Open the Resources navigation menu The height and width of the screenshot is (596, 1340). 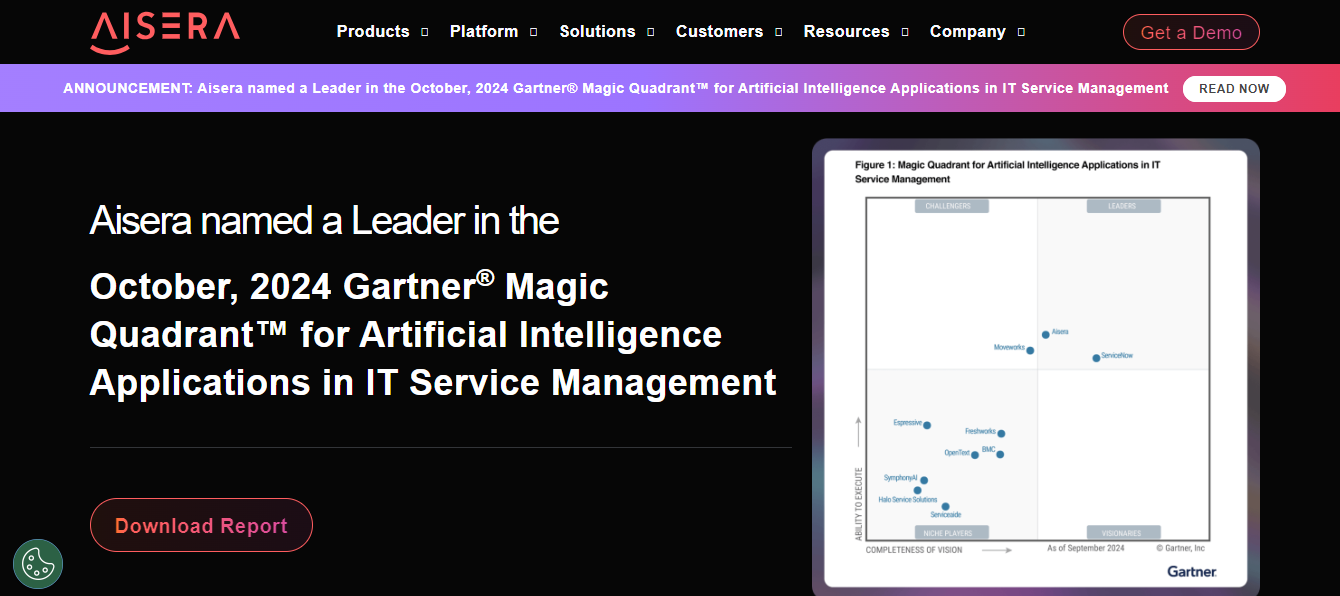click(x=846, y=32)
